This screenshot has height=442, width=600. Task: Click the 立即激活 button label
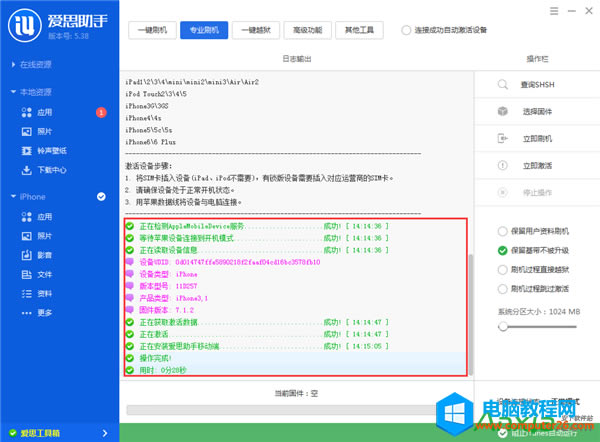click(537, 165)
